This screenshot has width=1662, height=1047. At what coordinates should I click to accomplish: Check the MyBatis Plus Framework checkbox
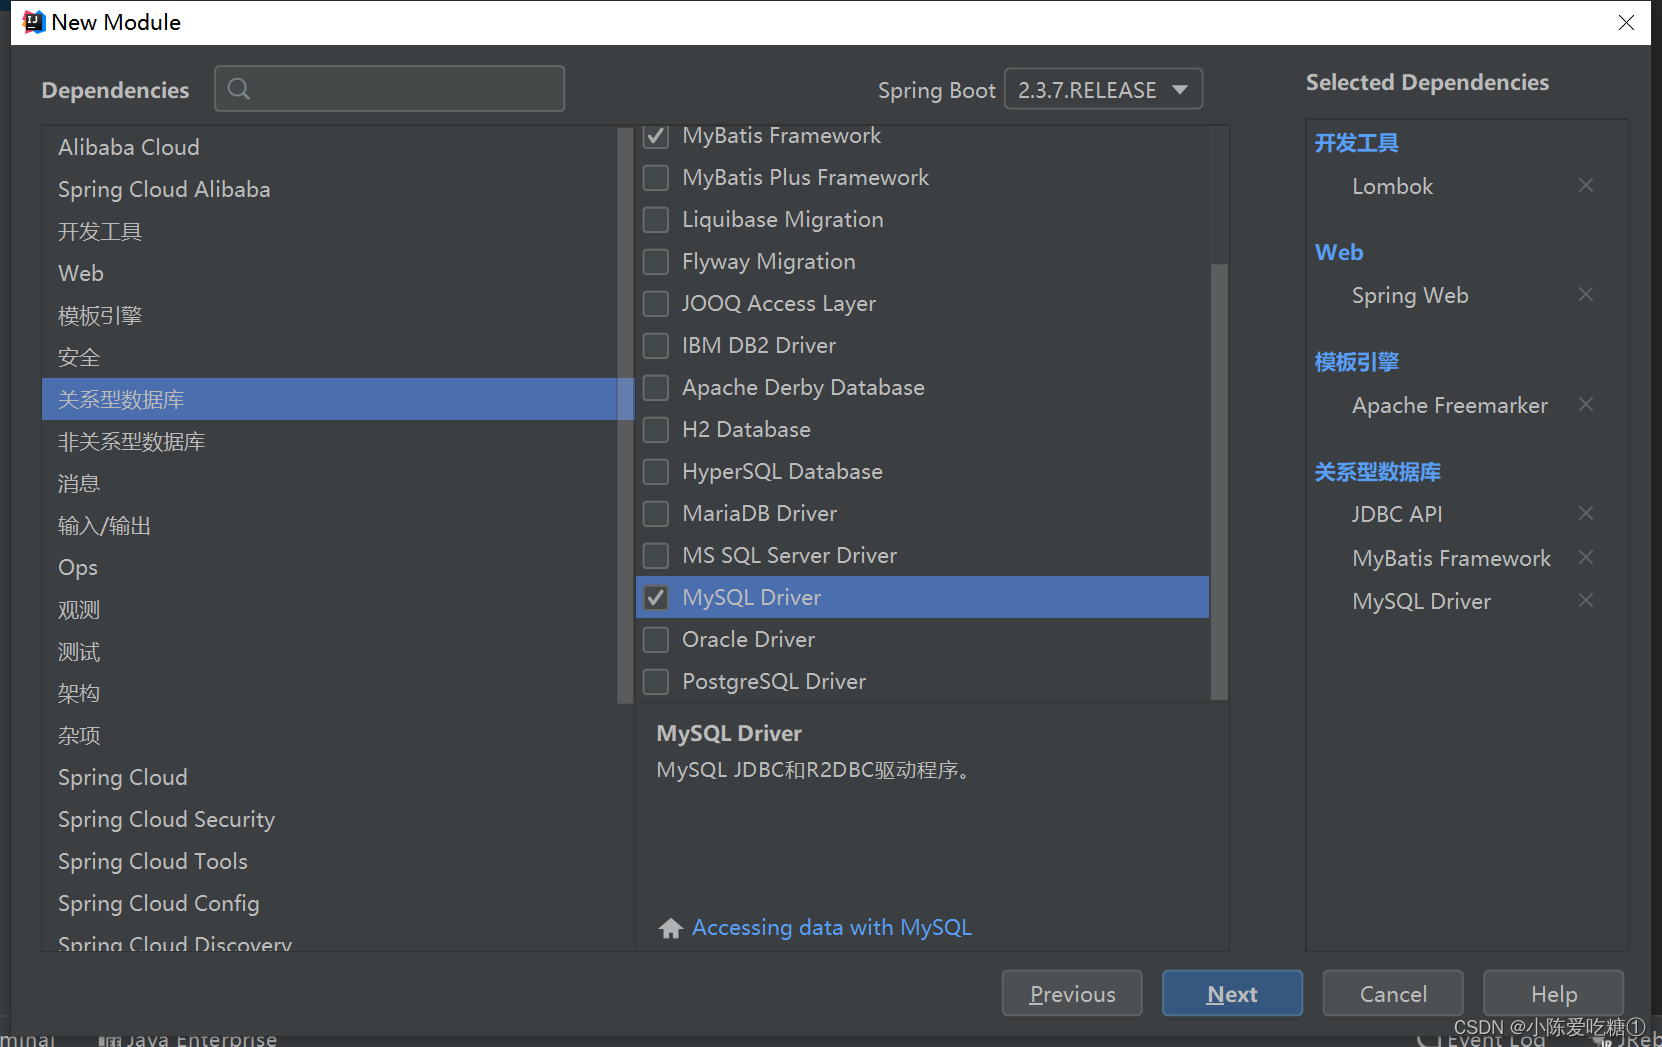tap(656, 178)
